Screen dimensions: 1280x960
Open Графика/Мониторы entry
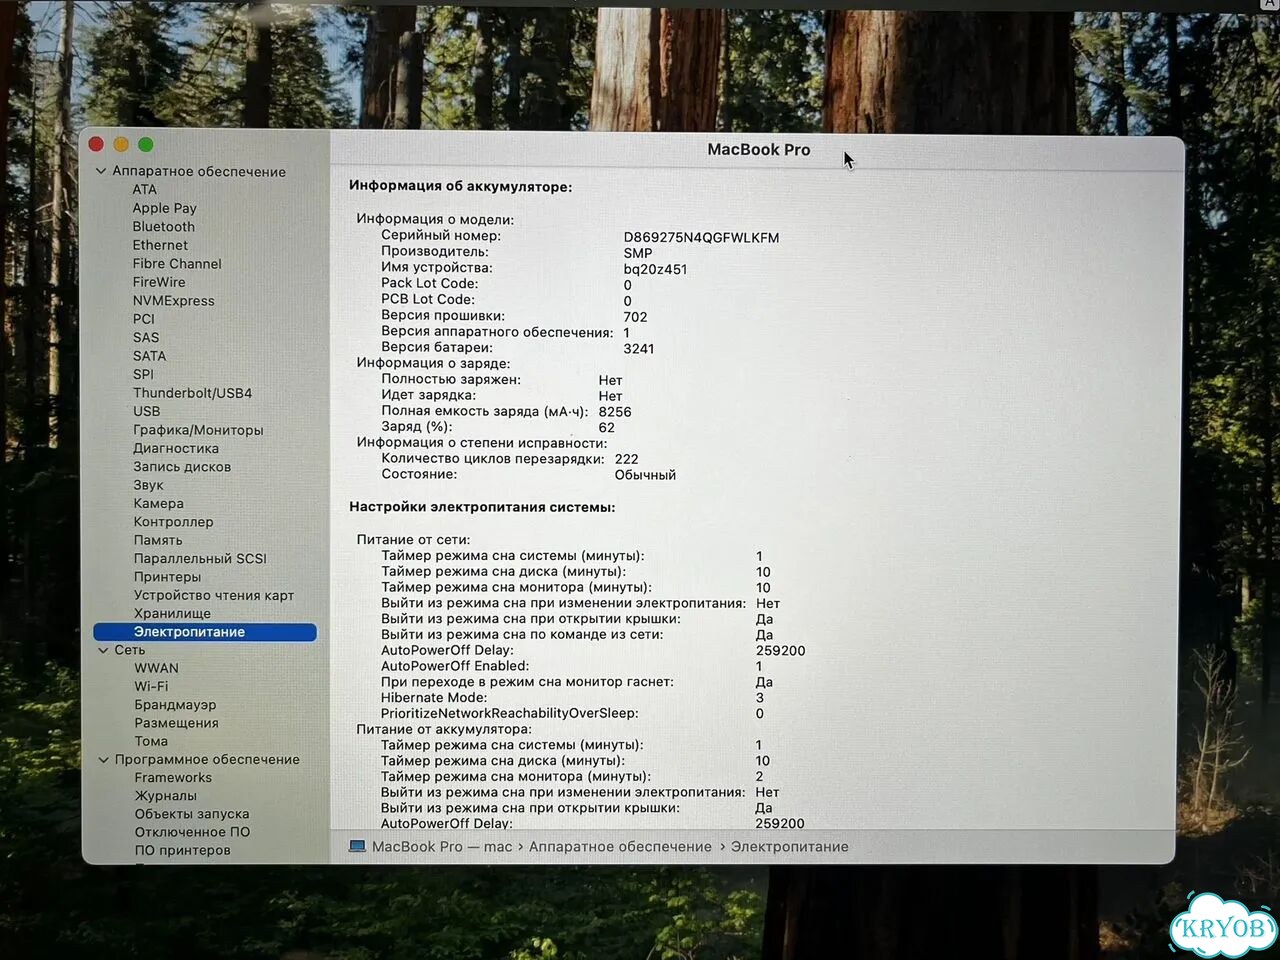(x=199, y=430)
